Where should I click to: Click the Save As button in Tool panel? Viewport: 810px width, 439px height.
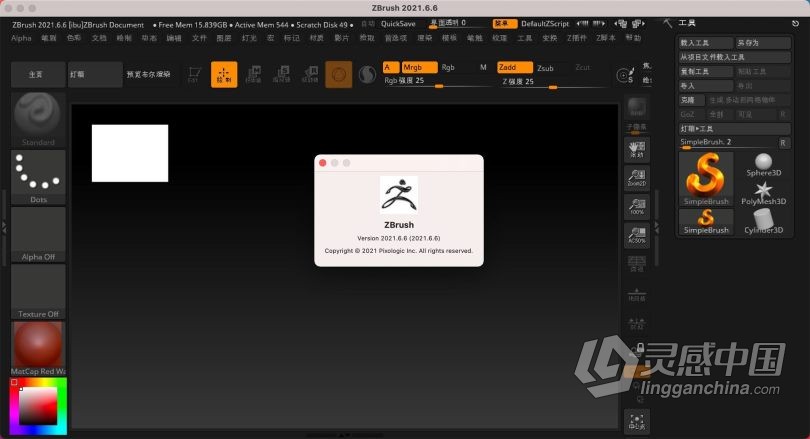coord(764,43)
